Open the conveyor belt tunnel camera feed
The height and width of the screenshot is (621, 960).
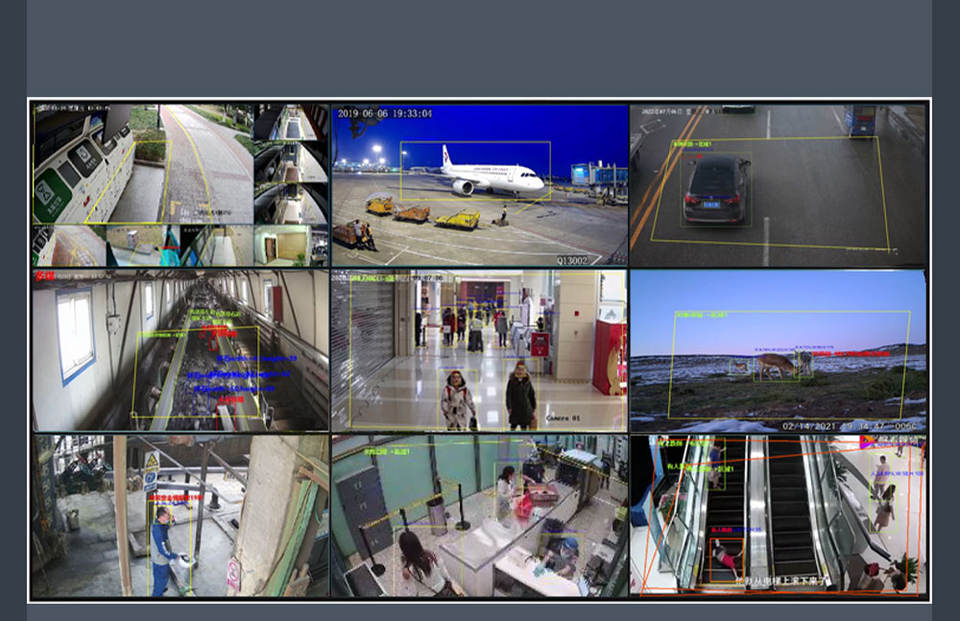(x=181, y=350)
